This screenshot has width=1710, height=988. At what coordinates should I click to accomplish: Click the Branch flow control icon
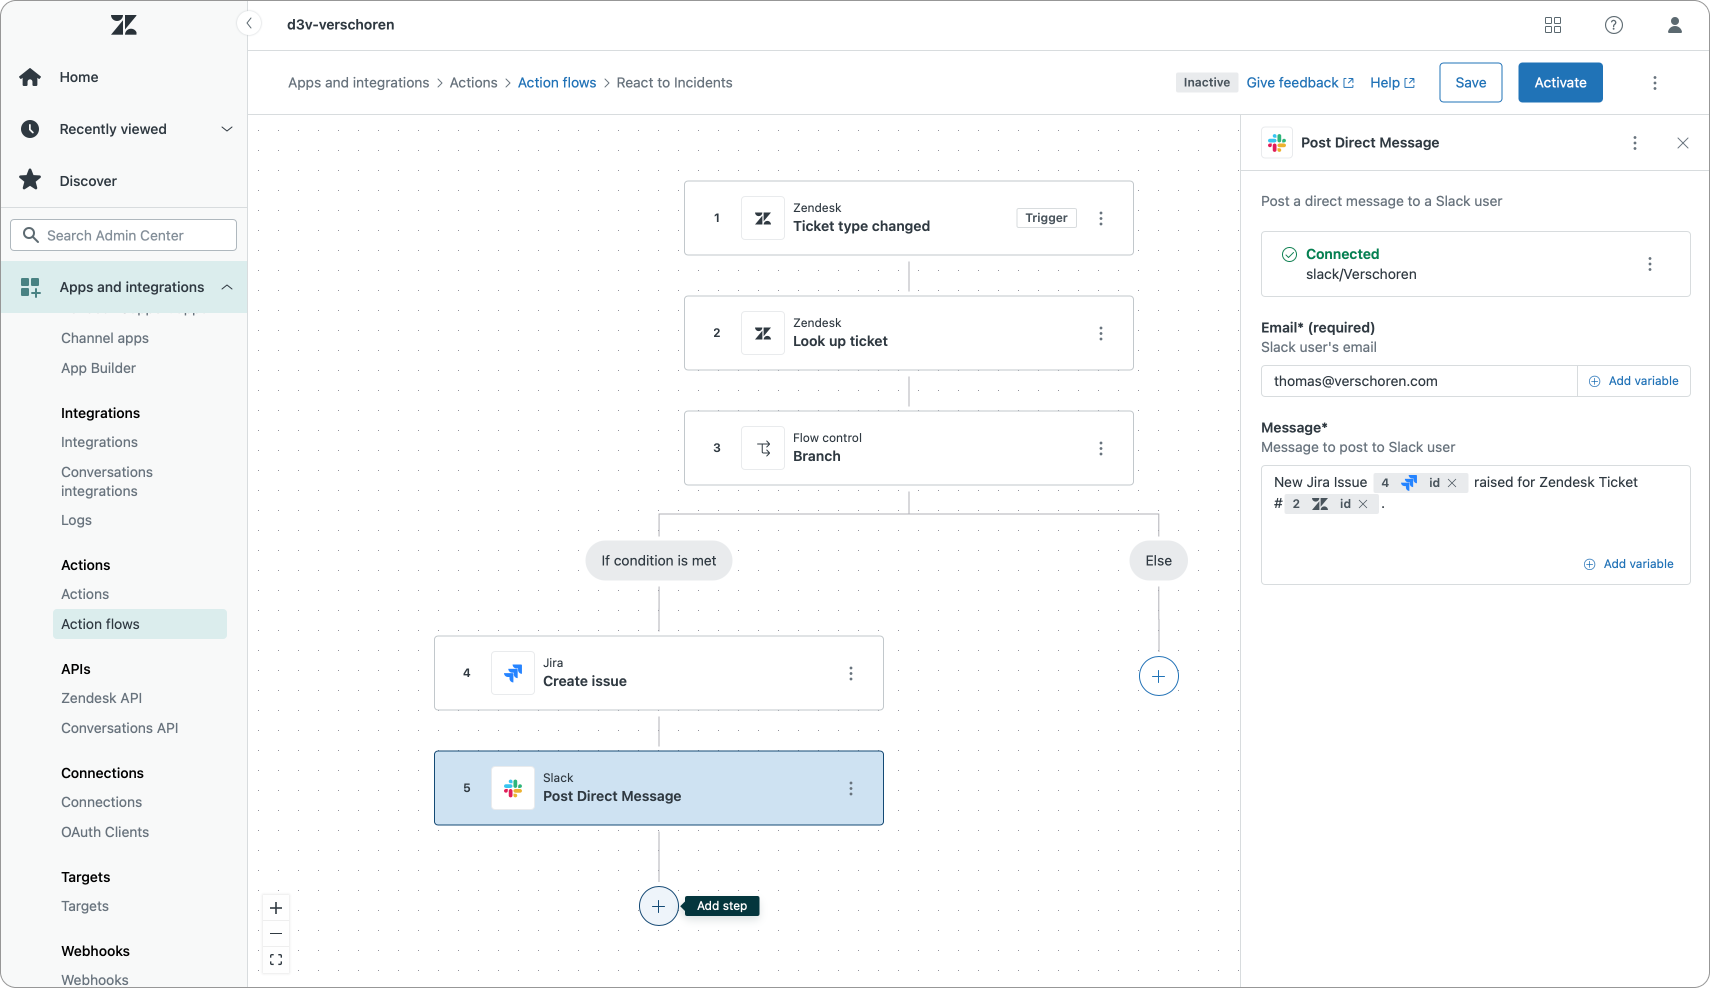(x=763, y=448)
